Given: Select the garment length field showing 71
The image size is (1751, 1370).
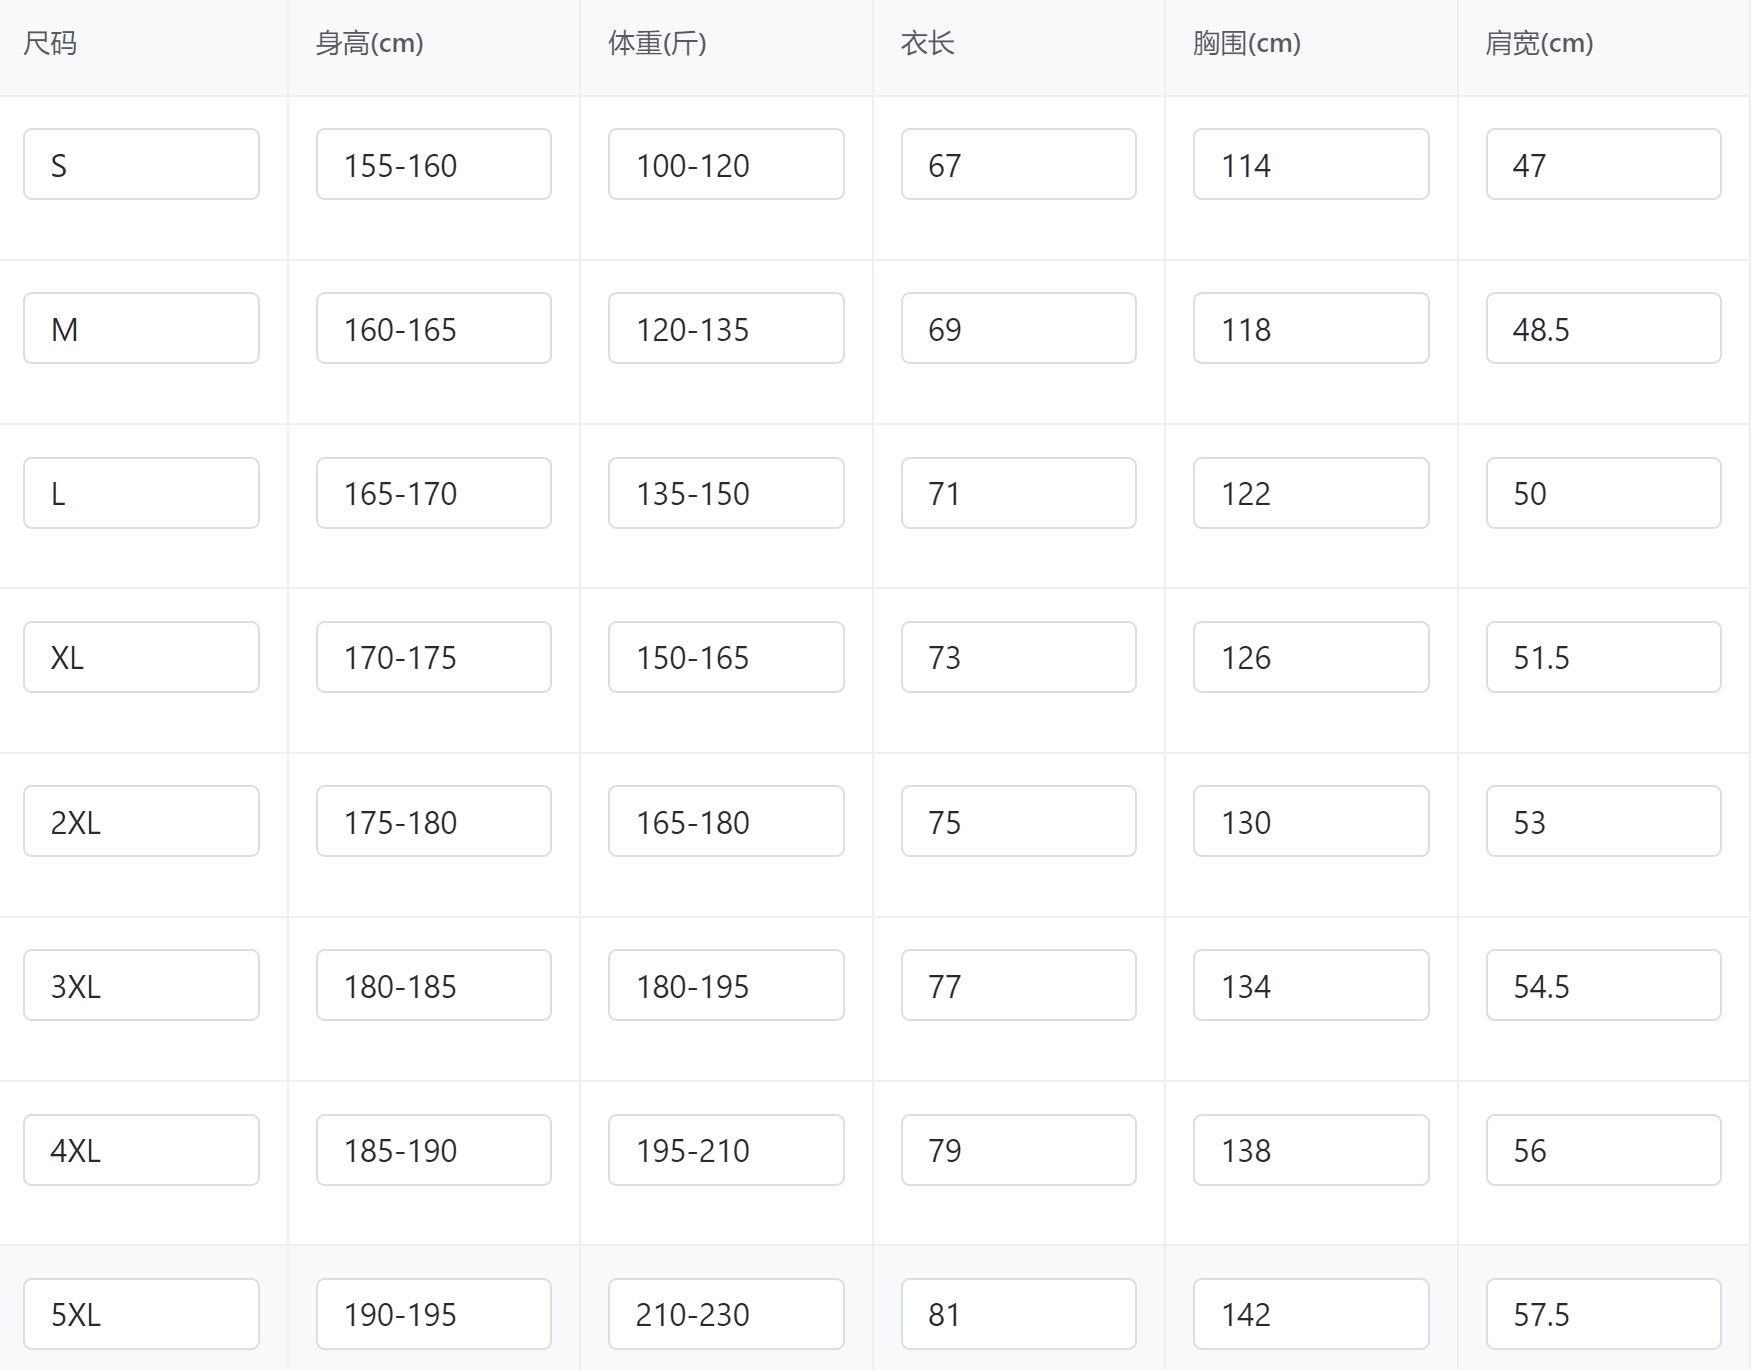Looking at the screenshot, I should pyautogui.click(x=1018, y=493).
